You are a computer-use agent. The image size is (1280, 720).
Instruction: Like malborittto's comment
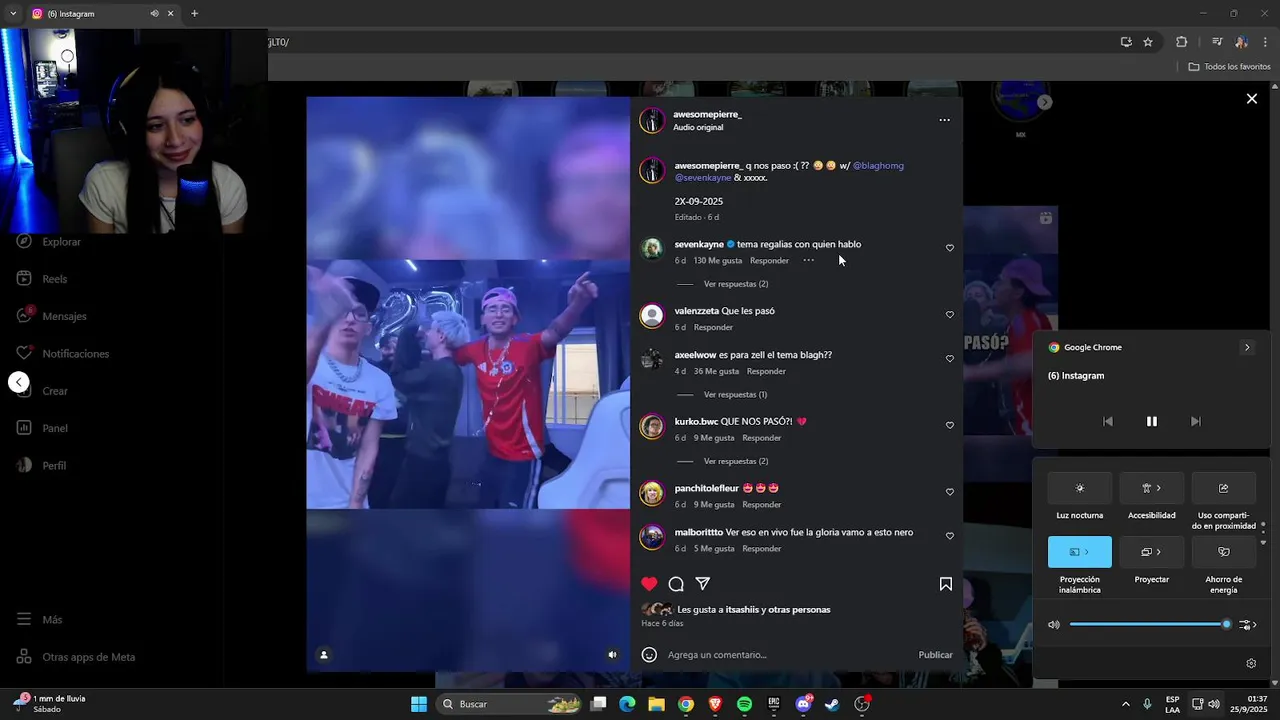tap(950, 536)
